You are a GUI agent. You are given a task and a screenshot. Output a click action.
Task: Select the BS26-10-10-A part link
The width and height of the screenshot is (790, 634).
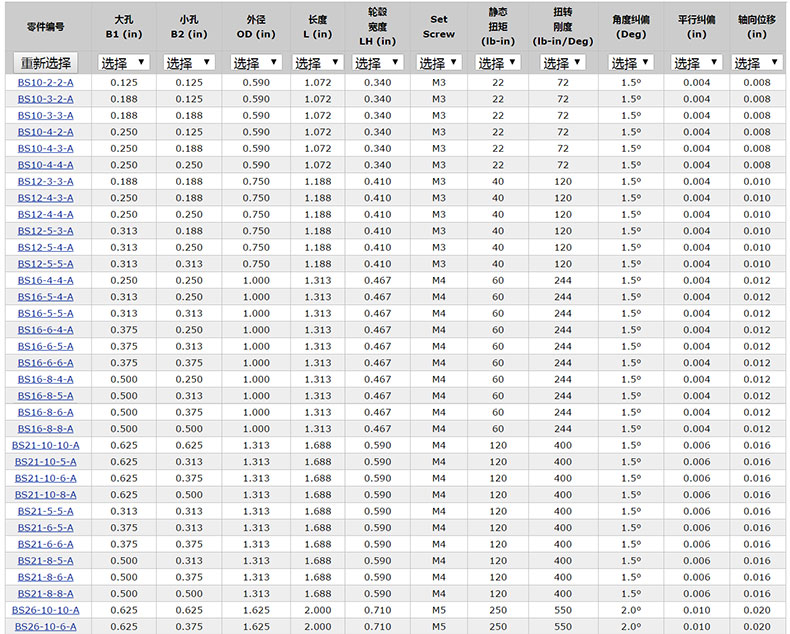point(45,610)
